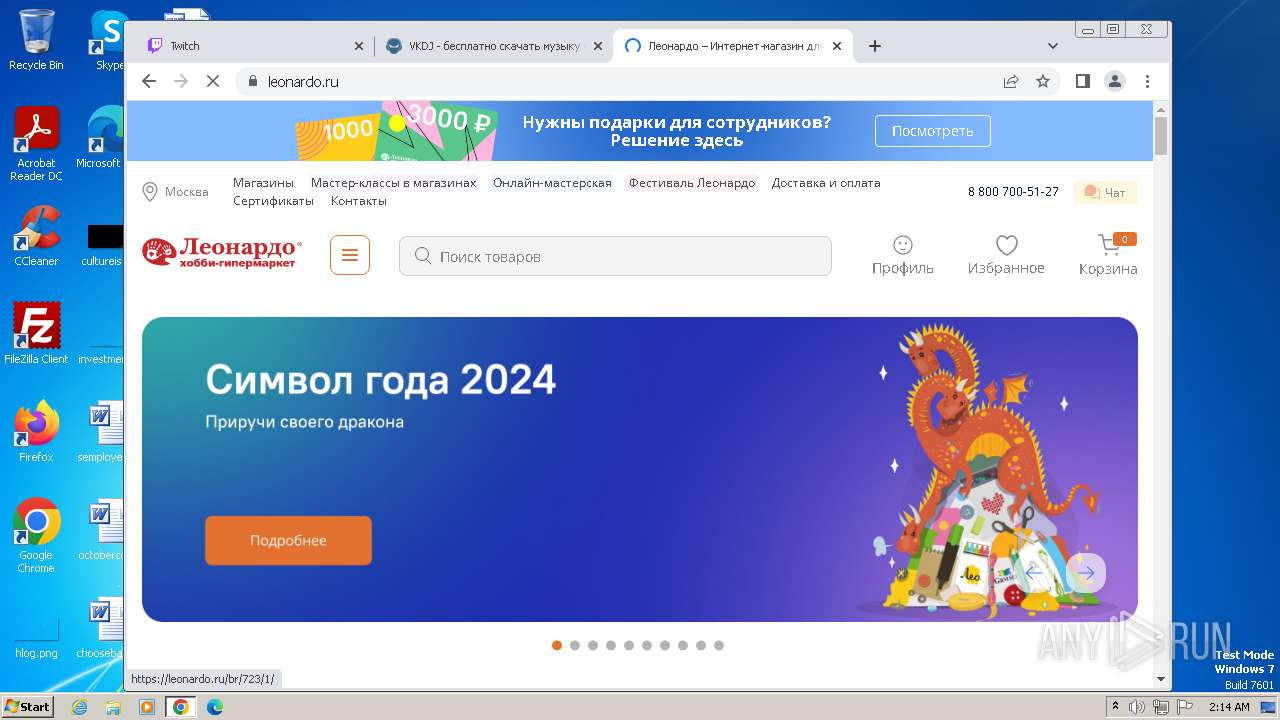
Task: Open Мастер-классы в магазинах link
Action: click(x=393, y=183)
